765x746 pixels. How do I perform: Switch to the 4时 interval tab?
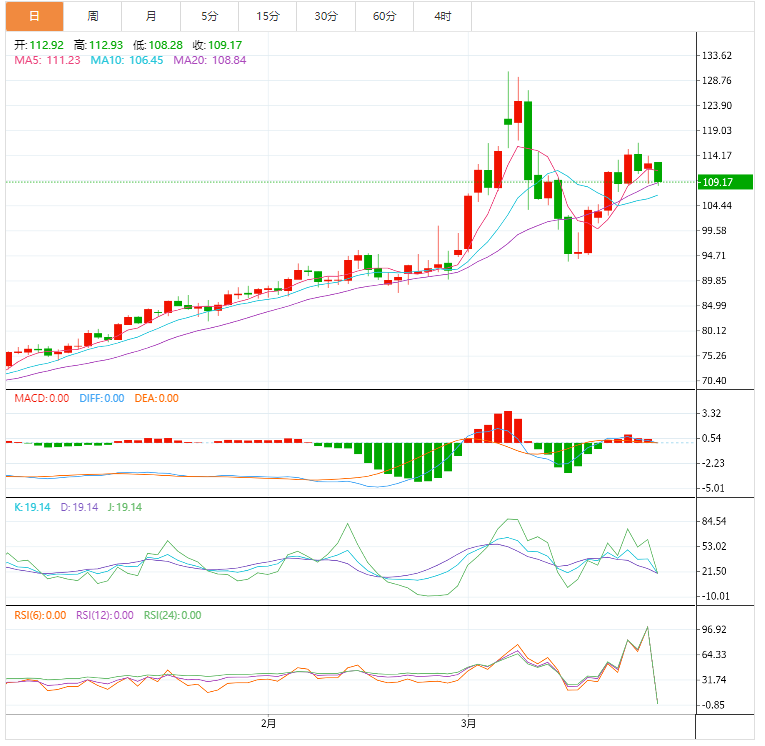(x=442, y=16)
